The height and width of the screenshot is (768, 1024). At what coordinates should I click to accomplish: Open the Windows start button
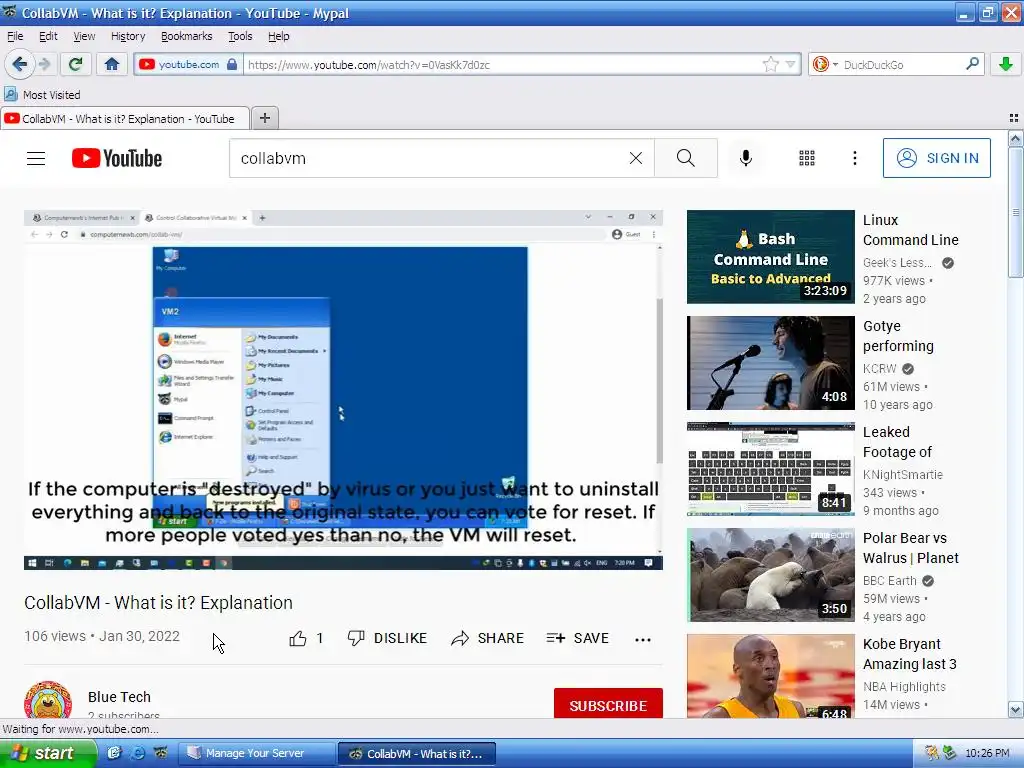[46, 754]
